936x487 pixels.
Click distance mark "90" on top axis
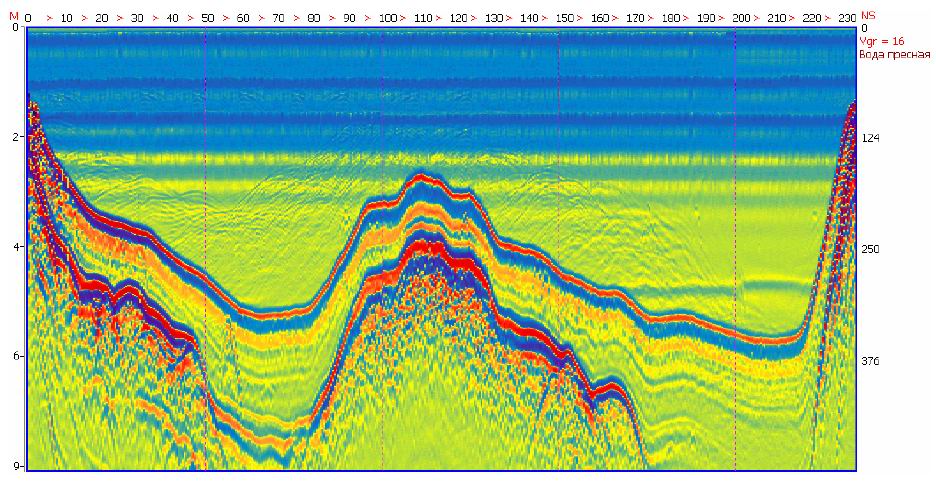350,19
